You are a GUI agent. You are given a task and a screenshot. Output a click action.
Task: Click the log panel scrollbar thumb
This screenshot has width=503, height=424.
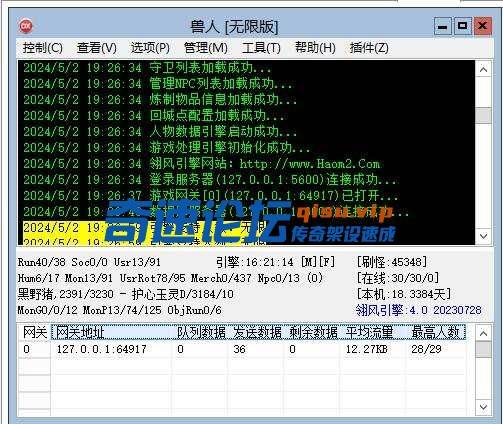[x=483, y=115]
